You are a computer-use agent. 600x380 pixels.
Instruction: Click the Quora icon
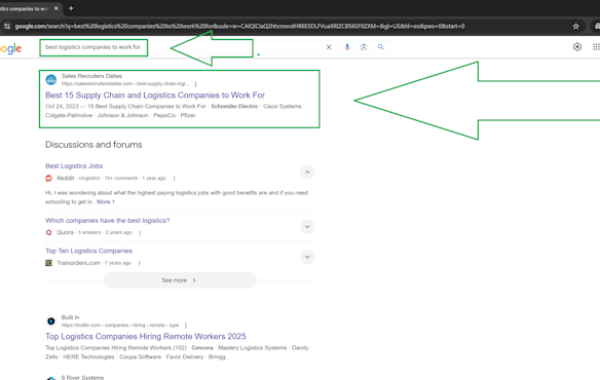point(49,232)
